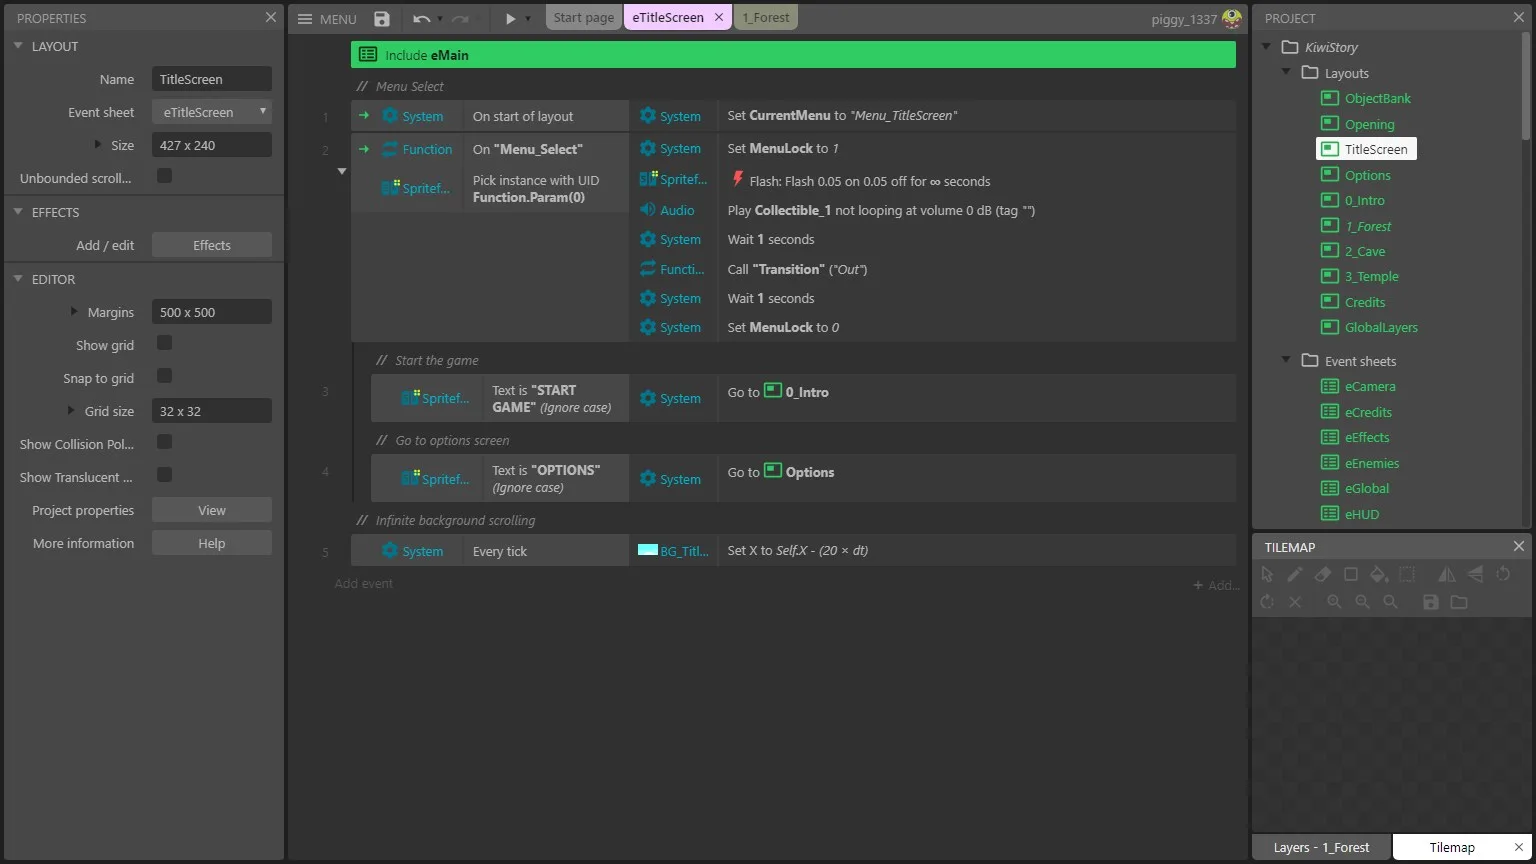Enable Snap to grid checkbox
The height and width of the screenshot is (864, 1536).
pyautogui.click(x=165, y=376)
